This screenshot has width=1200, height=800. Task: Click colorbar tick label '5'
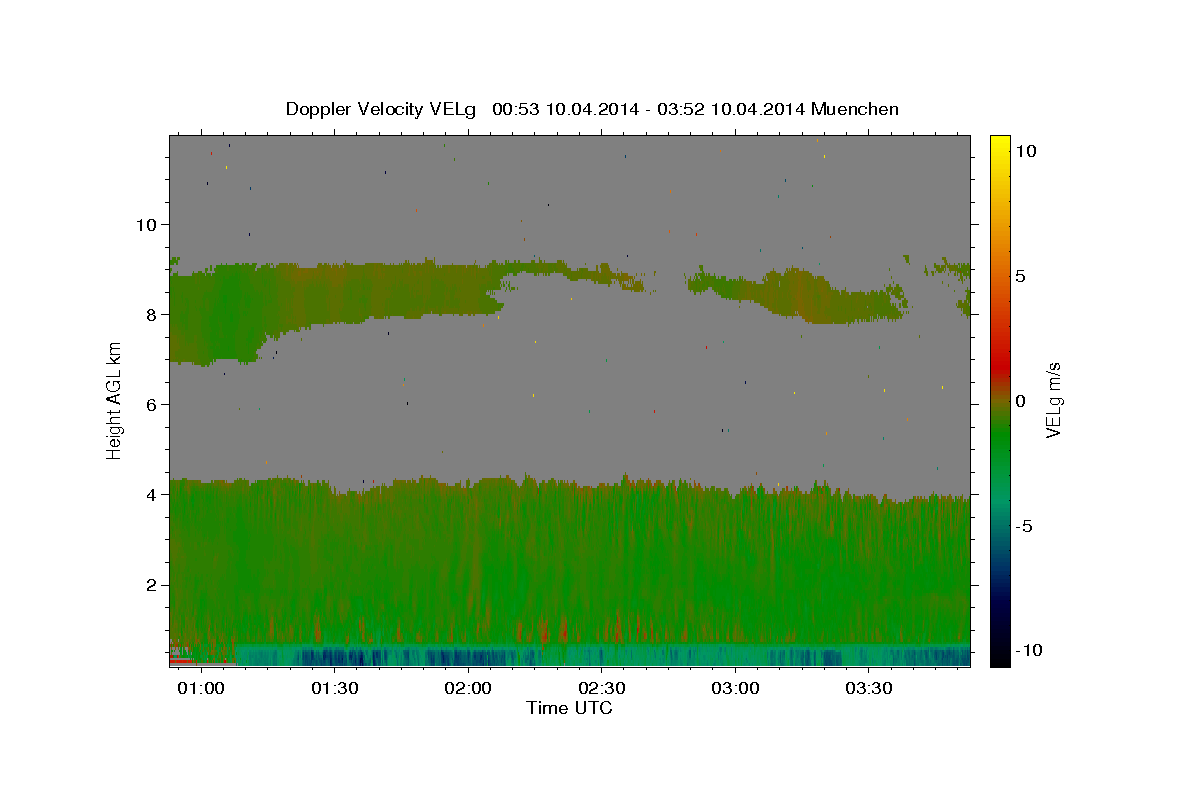1022,276
